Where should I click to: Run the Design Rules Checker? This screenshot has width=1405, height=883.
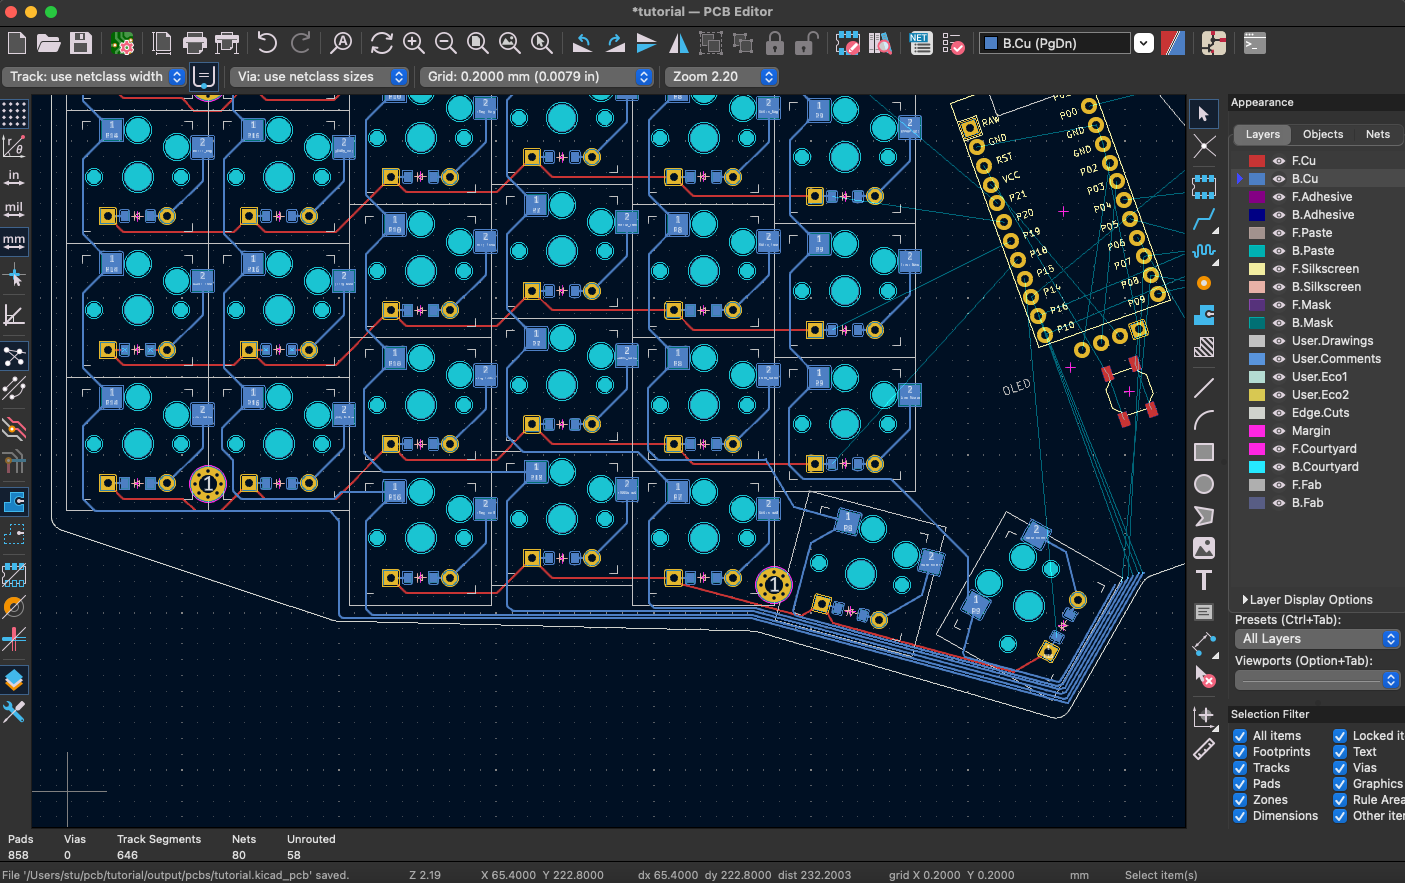952,43
